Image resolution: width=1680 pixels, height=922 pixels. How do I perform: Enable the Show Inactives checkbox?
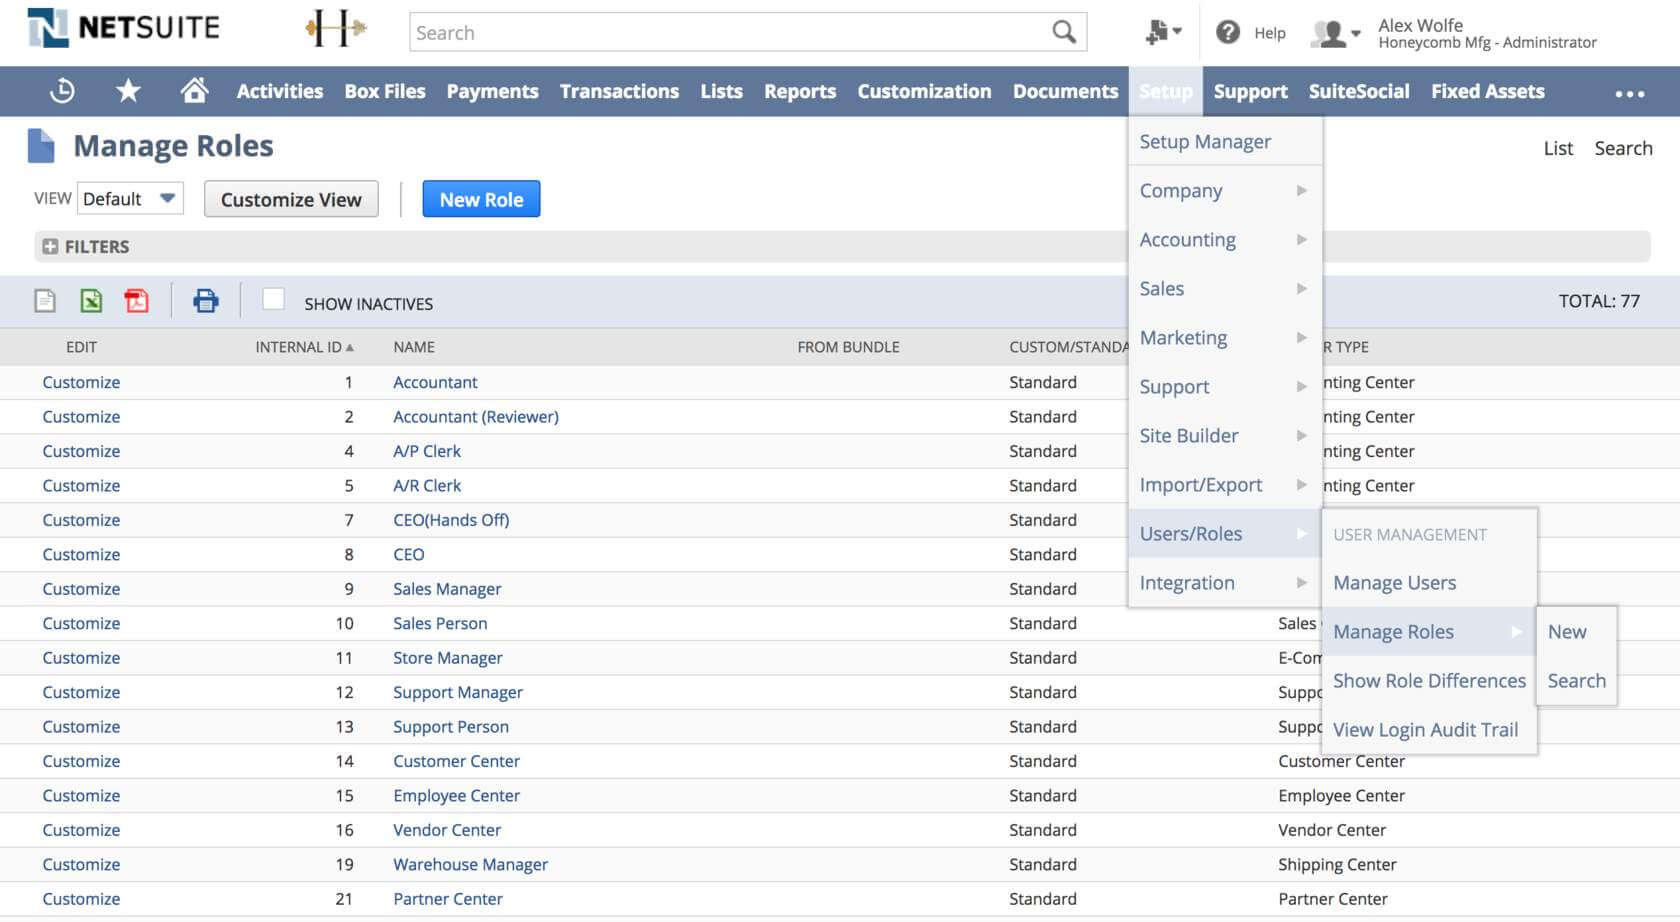[273, 300]
